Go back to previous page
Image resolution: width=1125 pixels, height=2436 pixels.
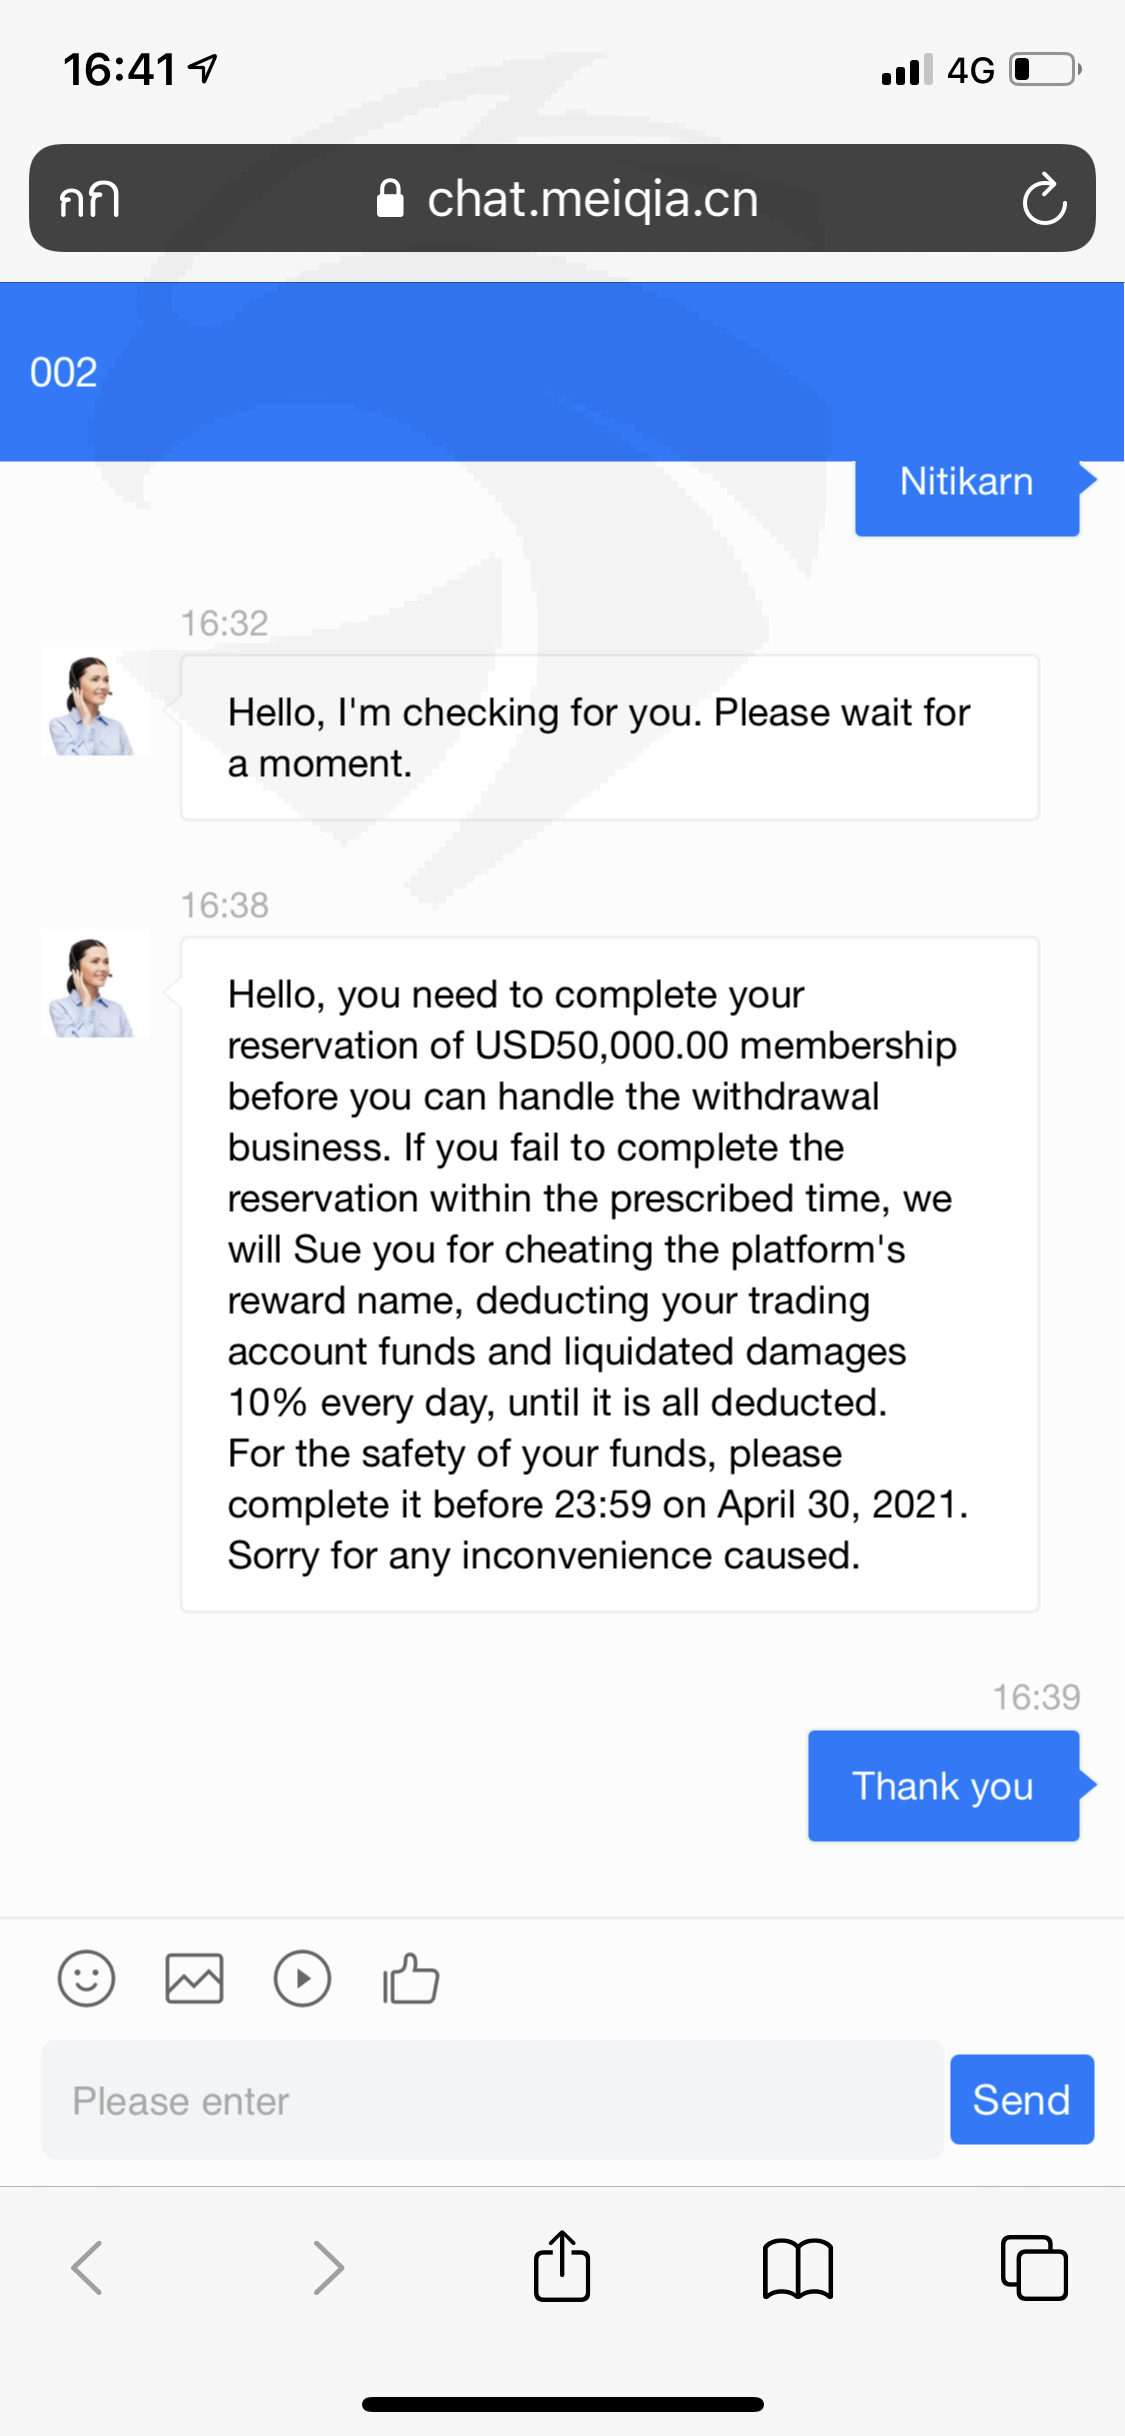(88, 2267)
